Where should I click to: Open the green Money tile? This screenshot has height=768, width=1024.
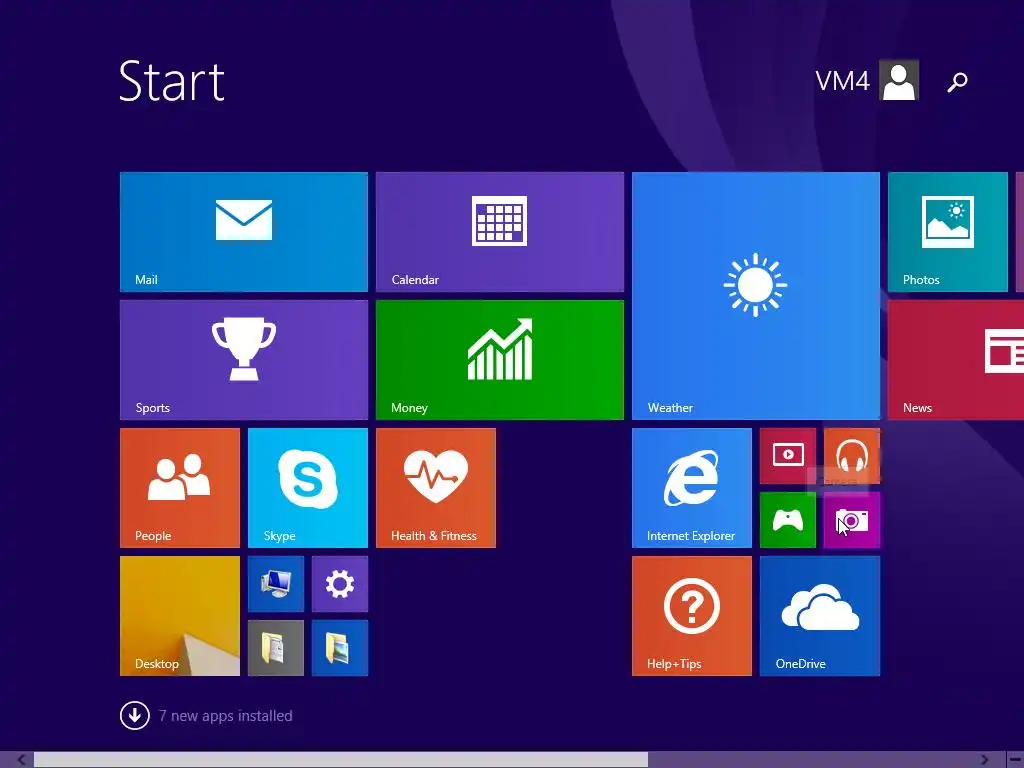tap(500, 360)
